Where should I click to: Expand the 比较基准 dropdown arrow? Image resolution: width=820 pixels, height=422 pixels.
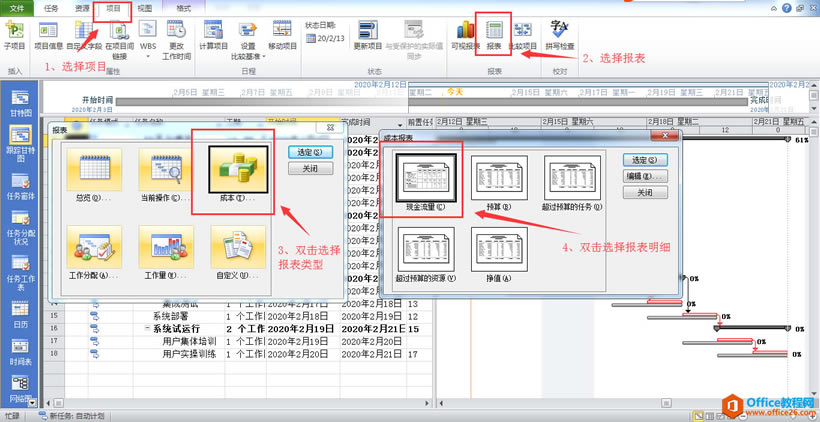pos(265,56)
